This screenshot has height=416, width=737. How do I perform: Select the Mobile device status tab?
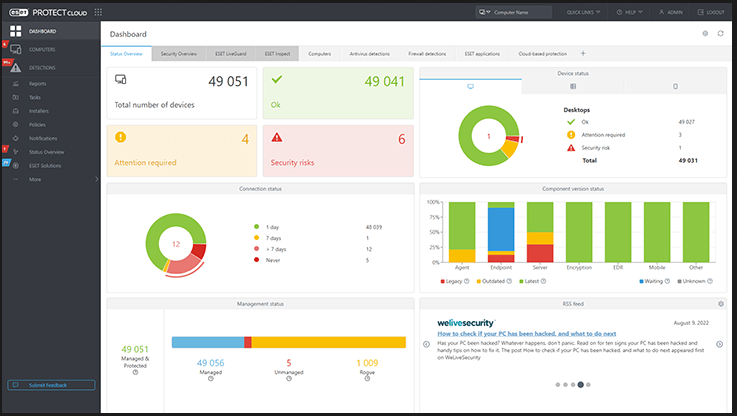pyautogui.click(x=675, y=86)
